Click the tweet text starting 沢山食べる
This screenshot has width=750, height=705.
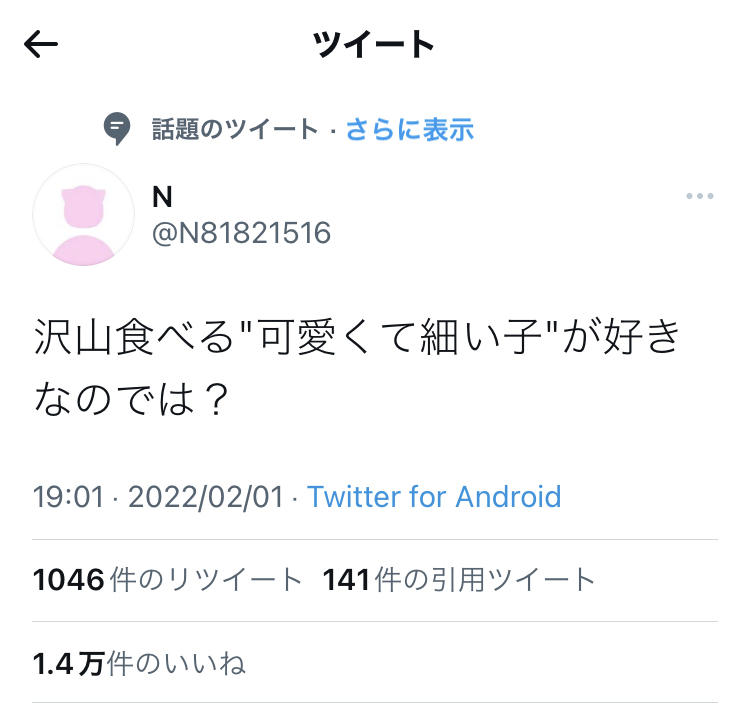(x=356, y=368)
